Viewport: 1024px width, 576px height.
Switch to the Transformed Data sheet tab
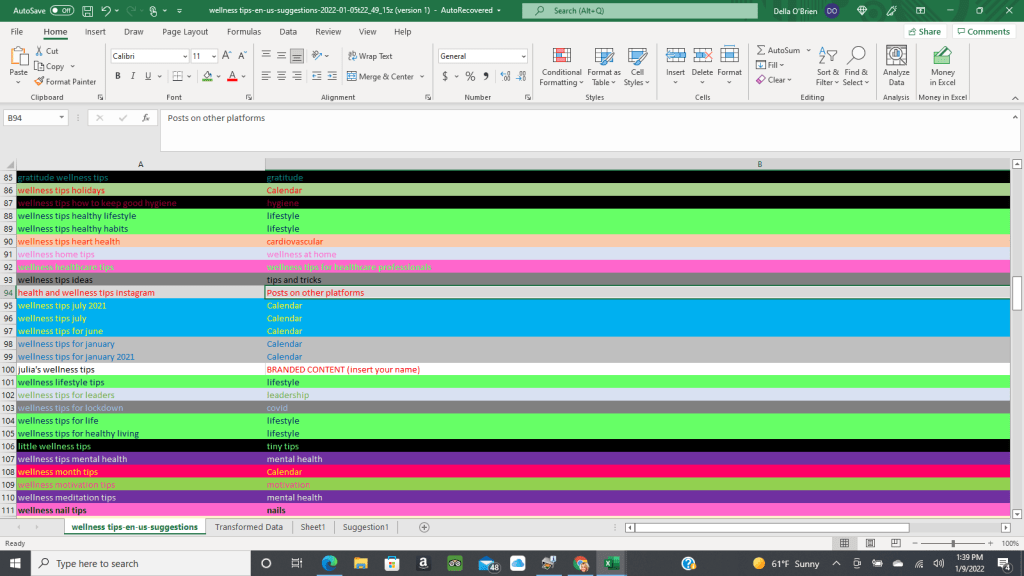248,527
